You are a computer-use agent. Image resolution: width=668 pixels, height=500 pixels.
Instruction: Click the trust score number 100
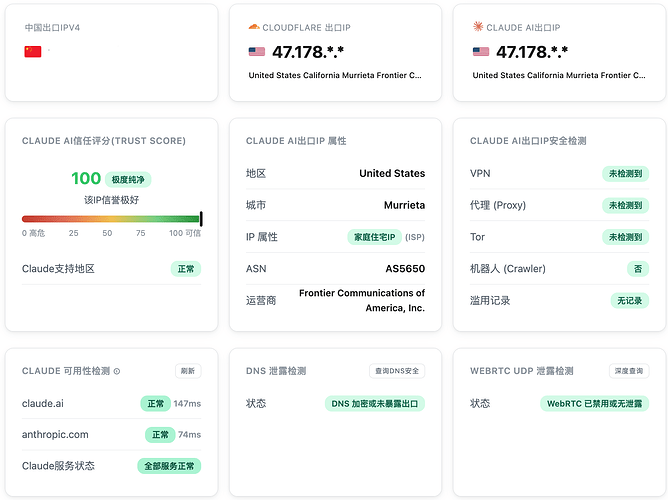click(x=86, y=178)
